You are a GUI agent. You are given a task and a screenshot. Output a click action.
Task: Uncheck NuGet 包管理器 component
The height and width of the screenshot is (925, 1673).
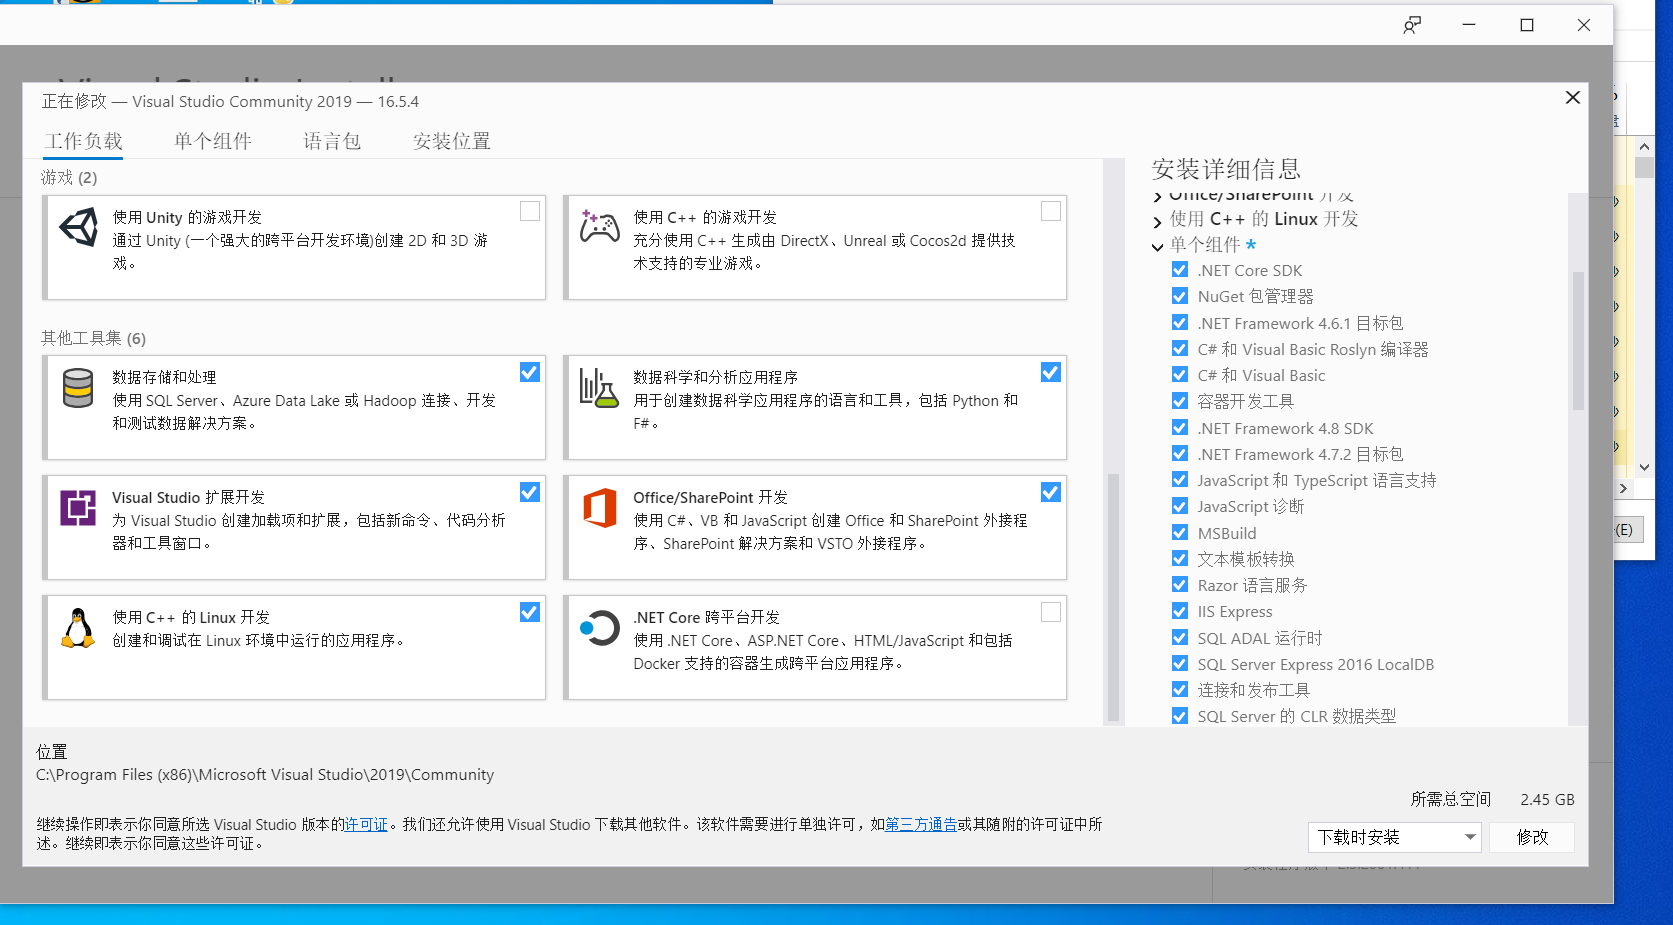coord(1180,296)
